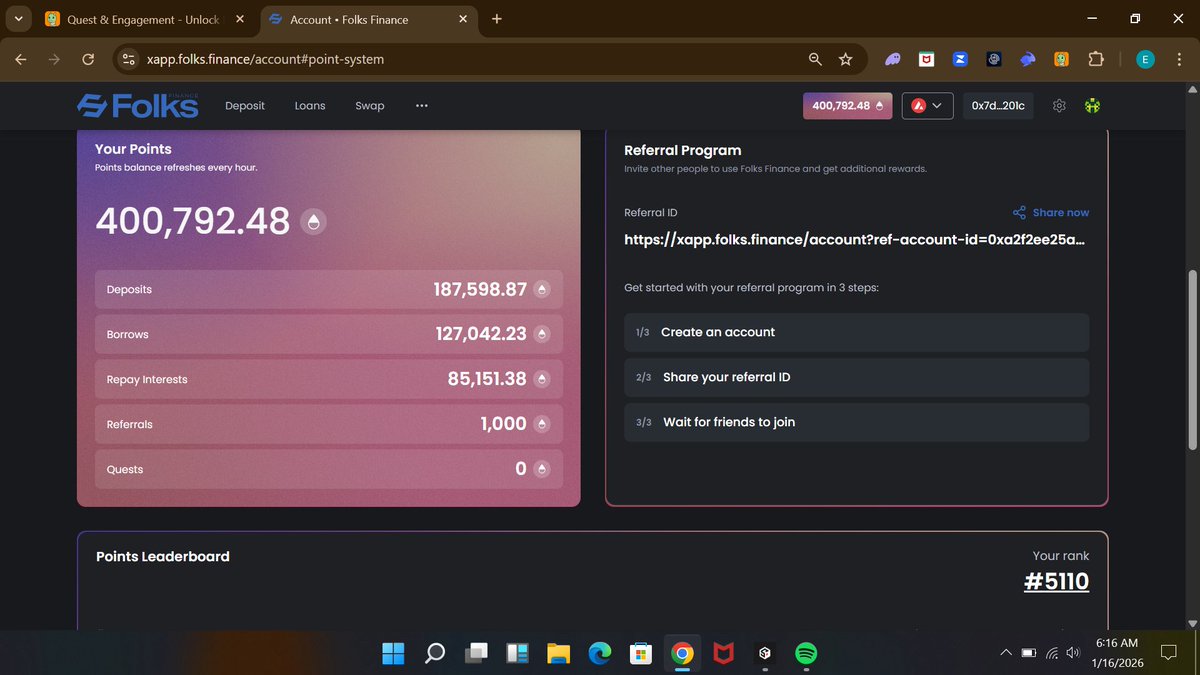Open the Avalanche network selector dropdown

point(927,106)
